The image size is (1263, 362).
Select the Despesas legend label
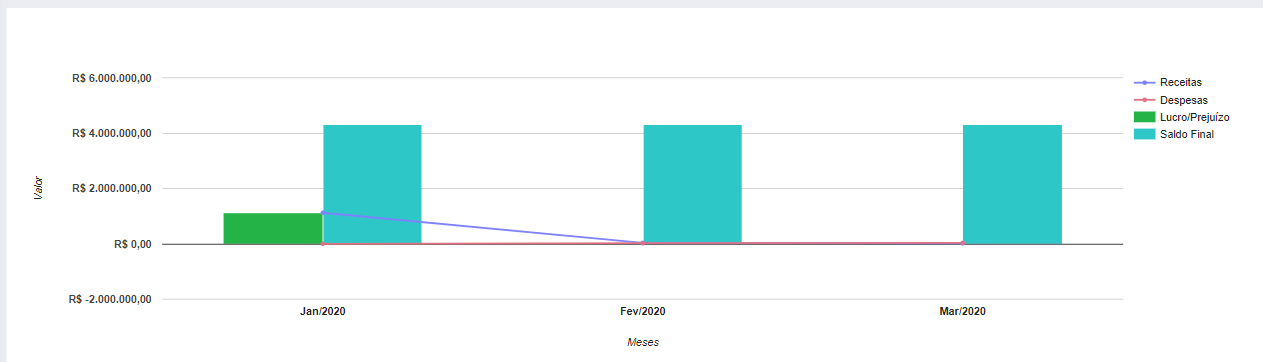[x=1184, y=100]
